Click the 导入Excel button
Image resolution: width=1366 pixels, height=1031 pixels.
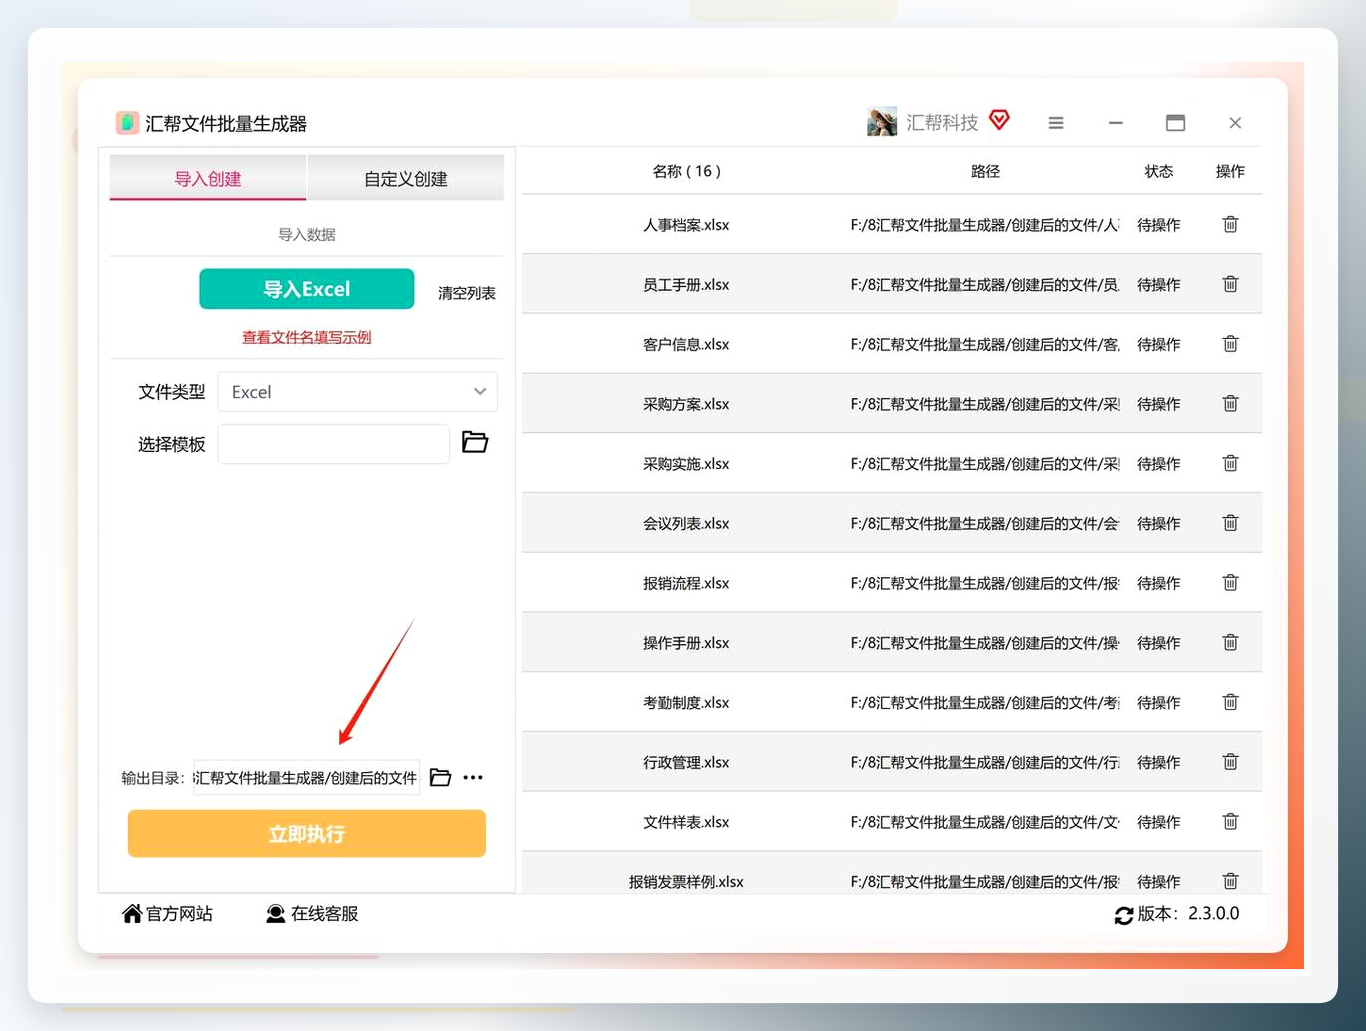coord(307,289)
